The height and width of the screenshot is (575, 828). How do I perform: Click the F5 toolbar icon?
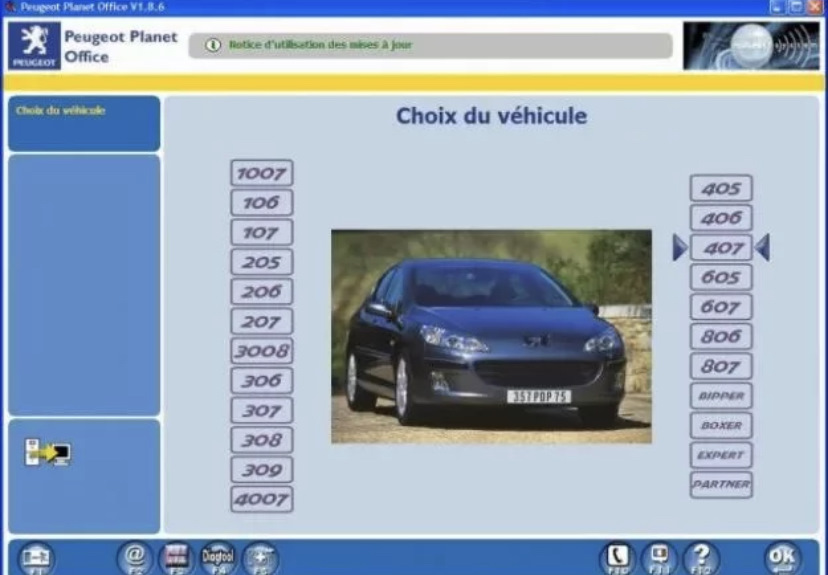pos(260,557)
